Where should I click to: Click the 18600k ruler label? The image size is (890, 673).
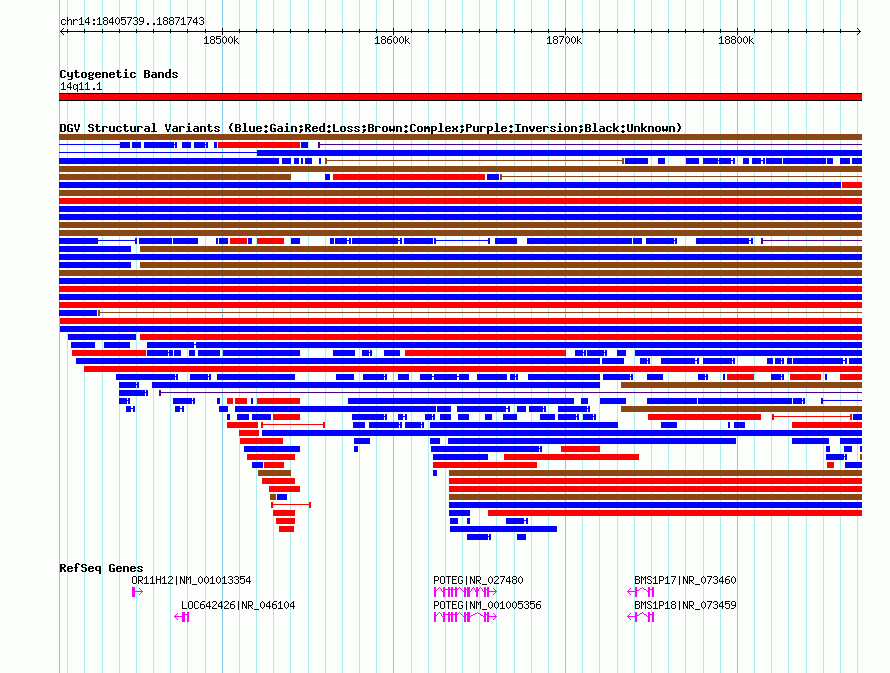[x=392, y=40]
